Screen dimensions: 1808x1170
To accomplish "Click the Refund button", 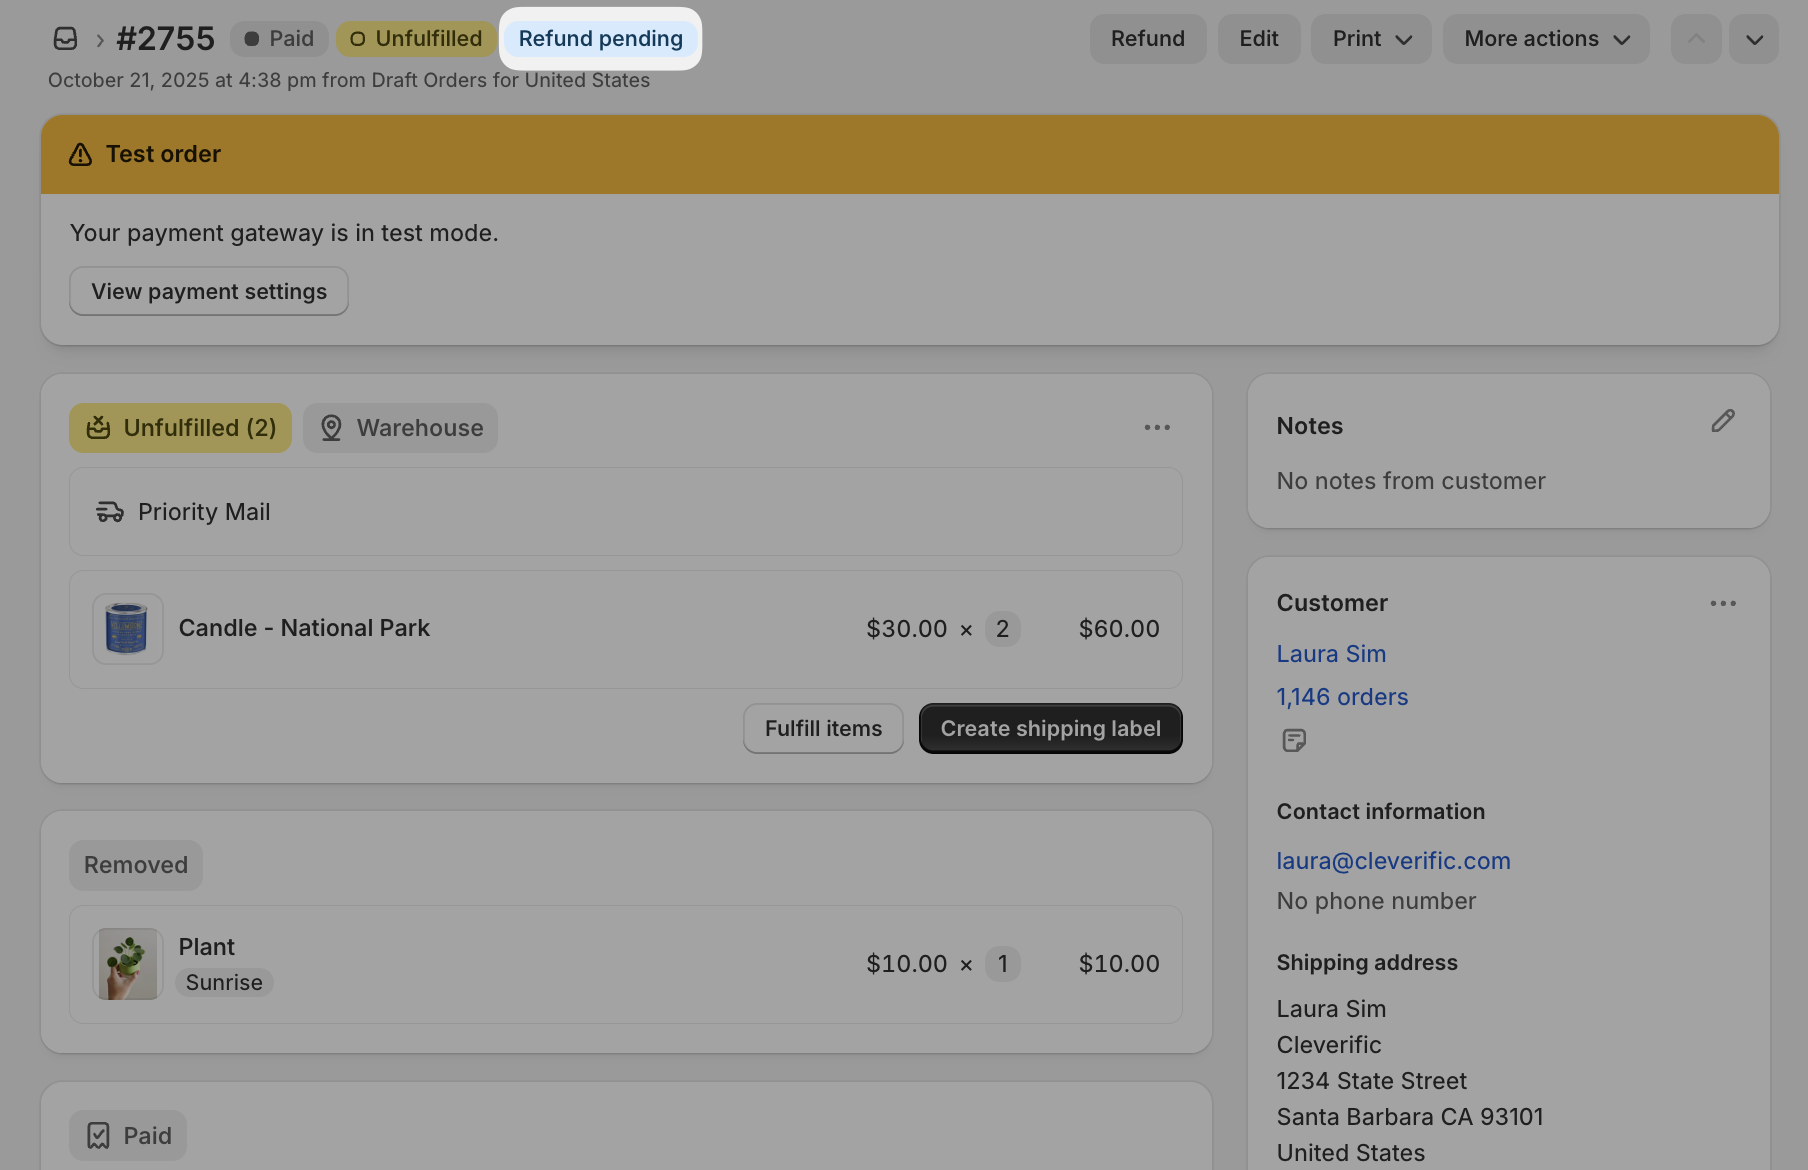I will point(1148,39).
